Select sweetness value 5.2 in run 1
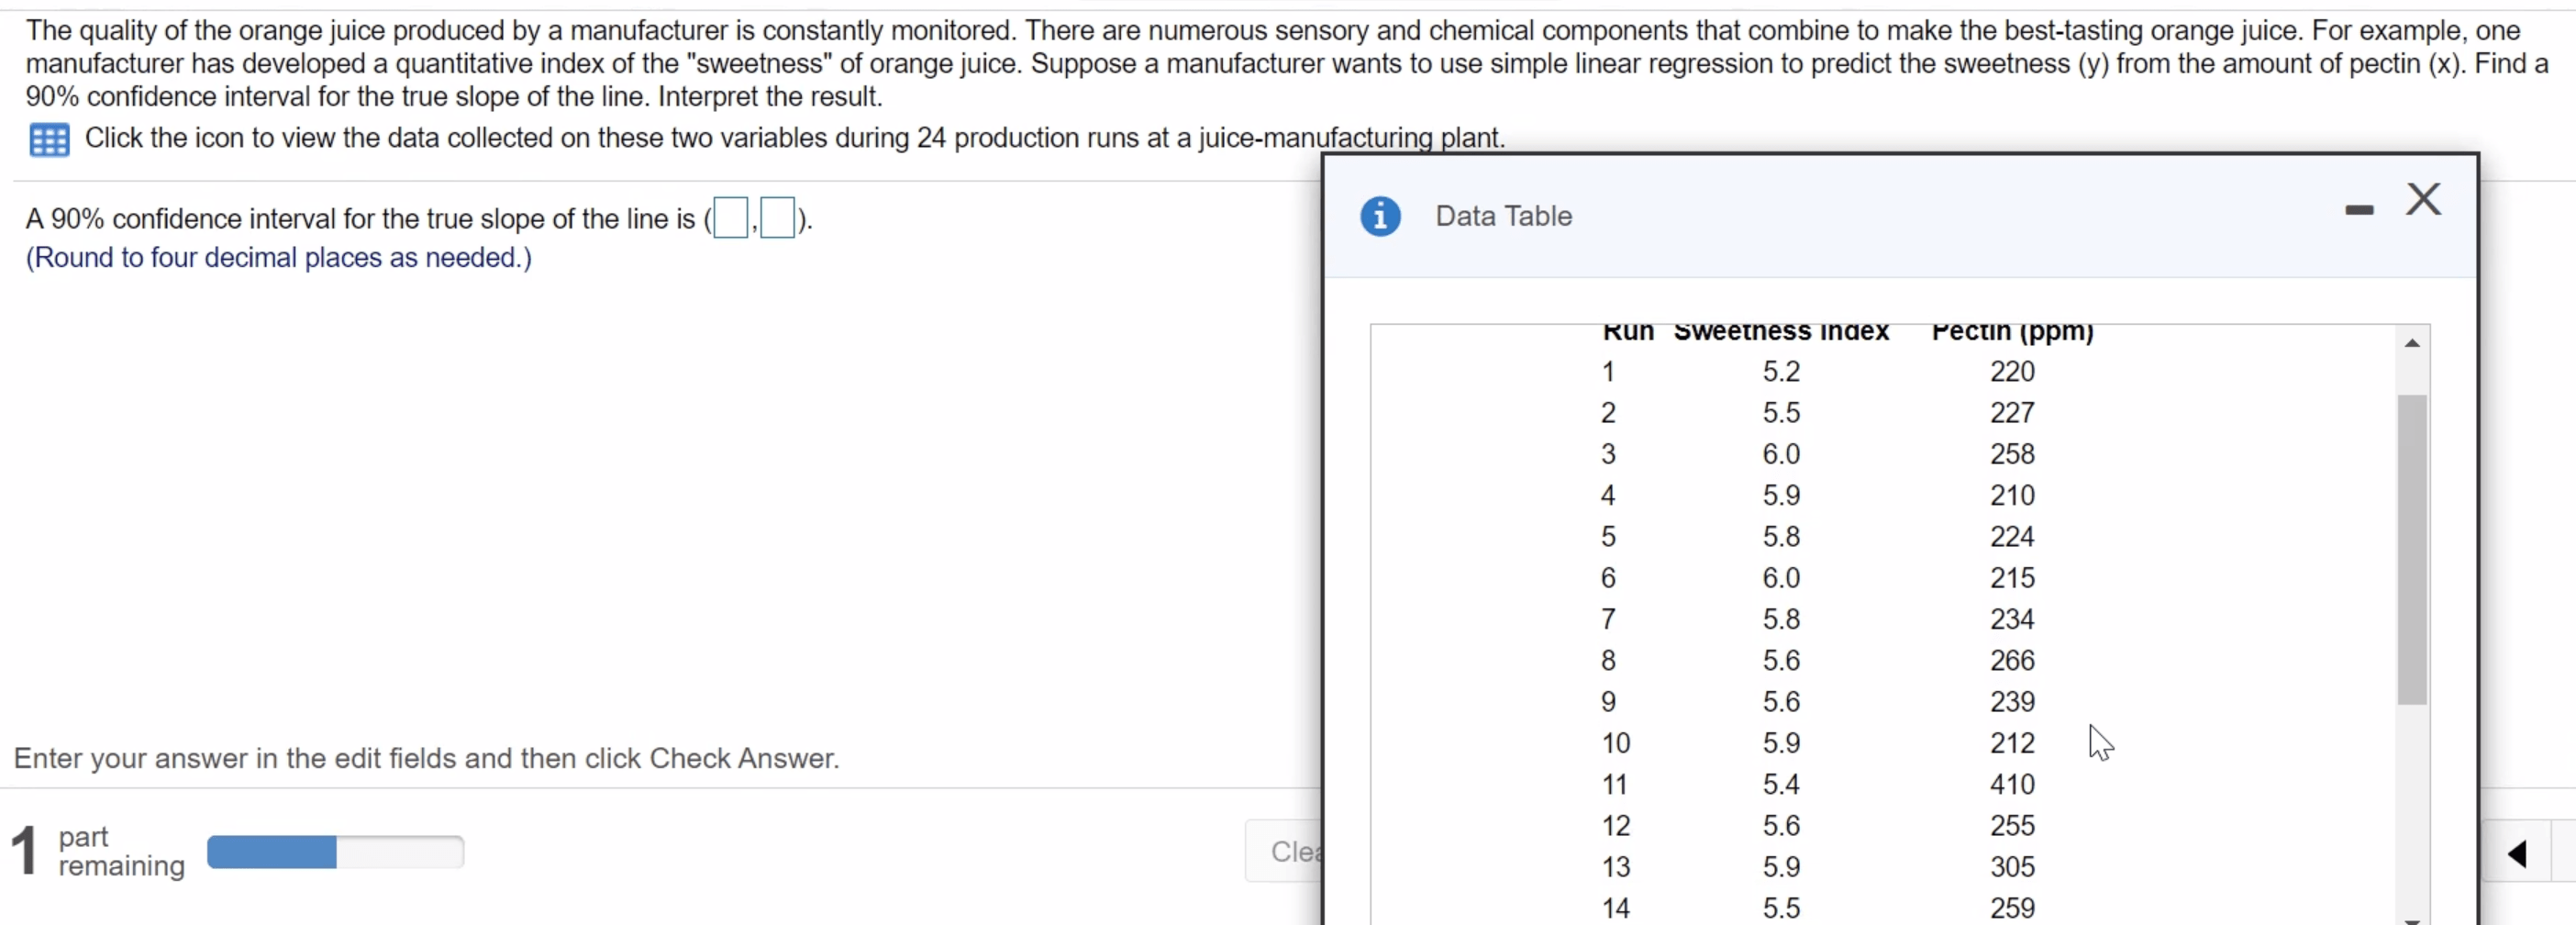The width and height of the screenshot is (2576, 925). [1781, 372]
